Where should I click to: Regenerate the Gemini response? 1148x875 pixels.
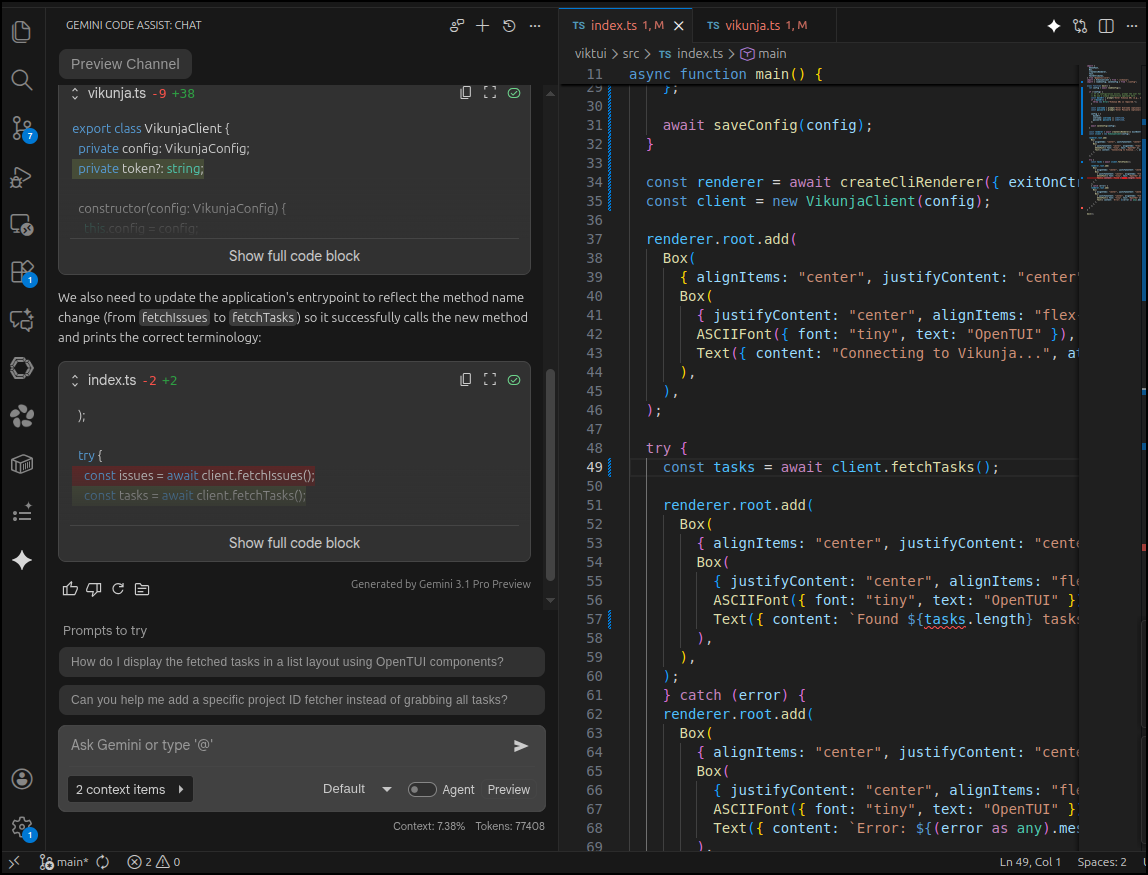pos(118,589)
